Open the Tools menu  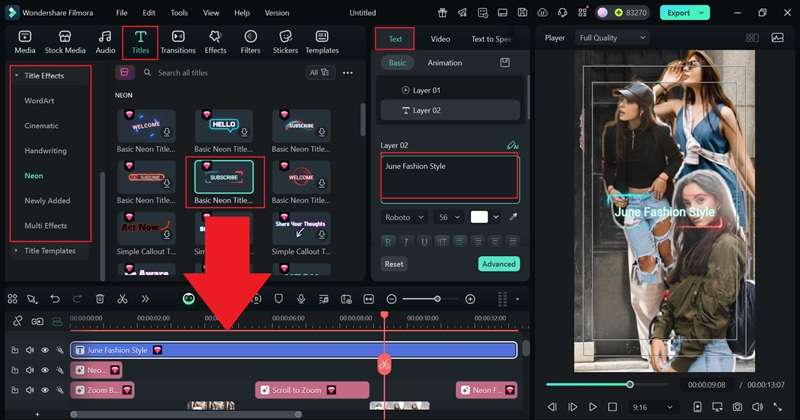pyautogui.click(x=179, y=13)
